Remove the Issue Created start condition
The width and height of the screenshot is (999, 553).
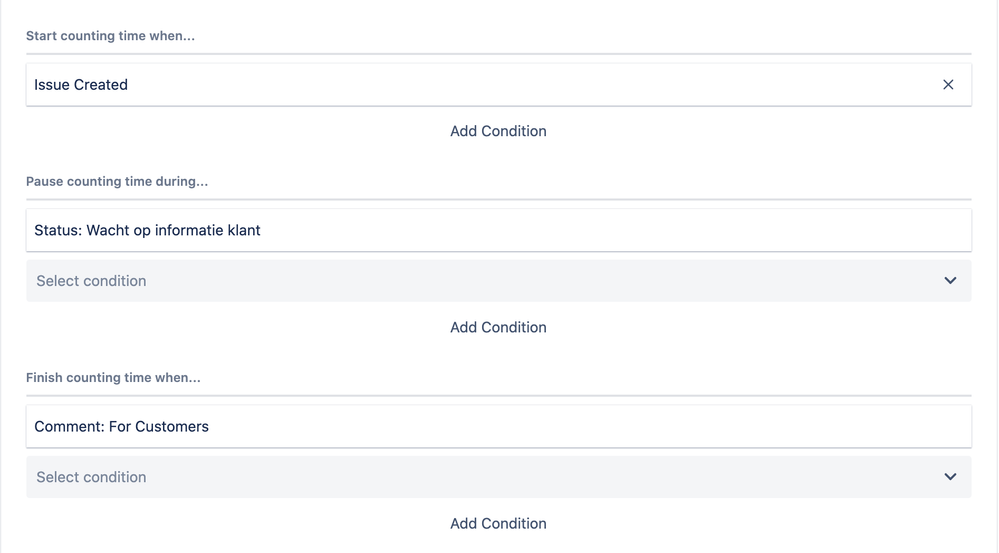tap(948, 85)
